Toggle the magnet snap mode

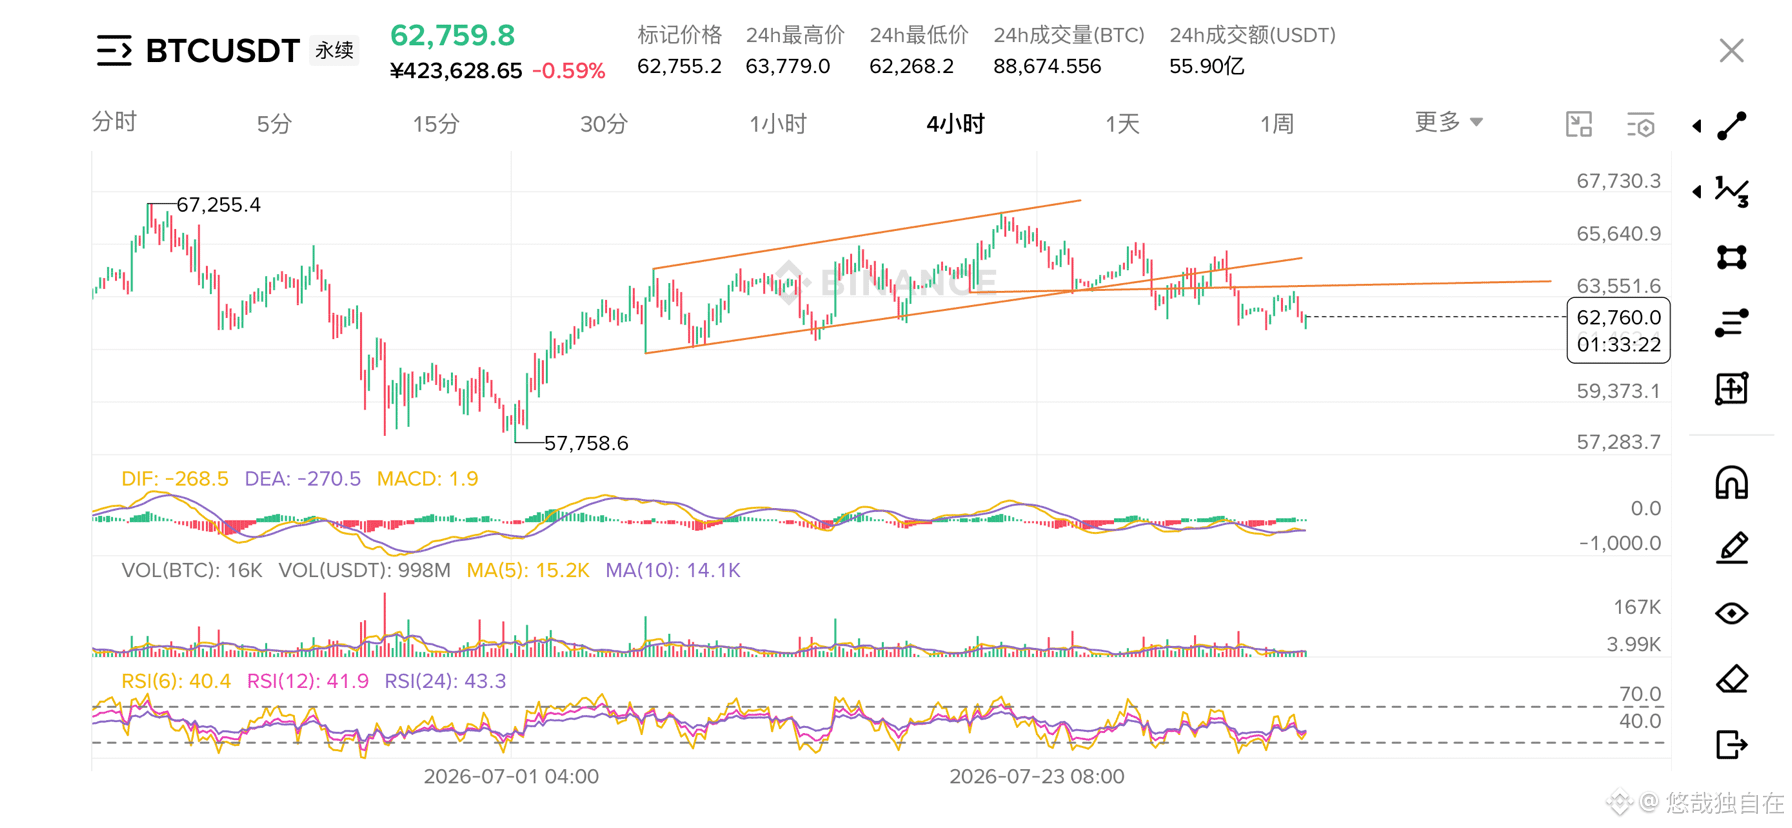(1732, 483)
